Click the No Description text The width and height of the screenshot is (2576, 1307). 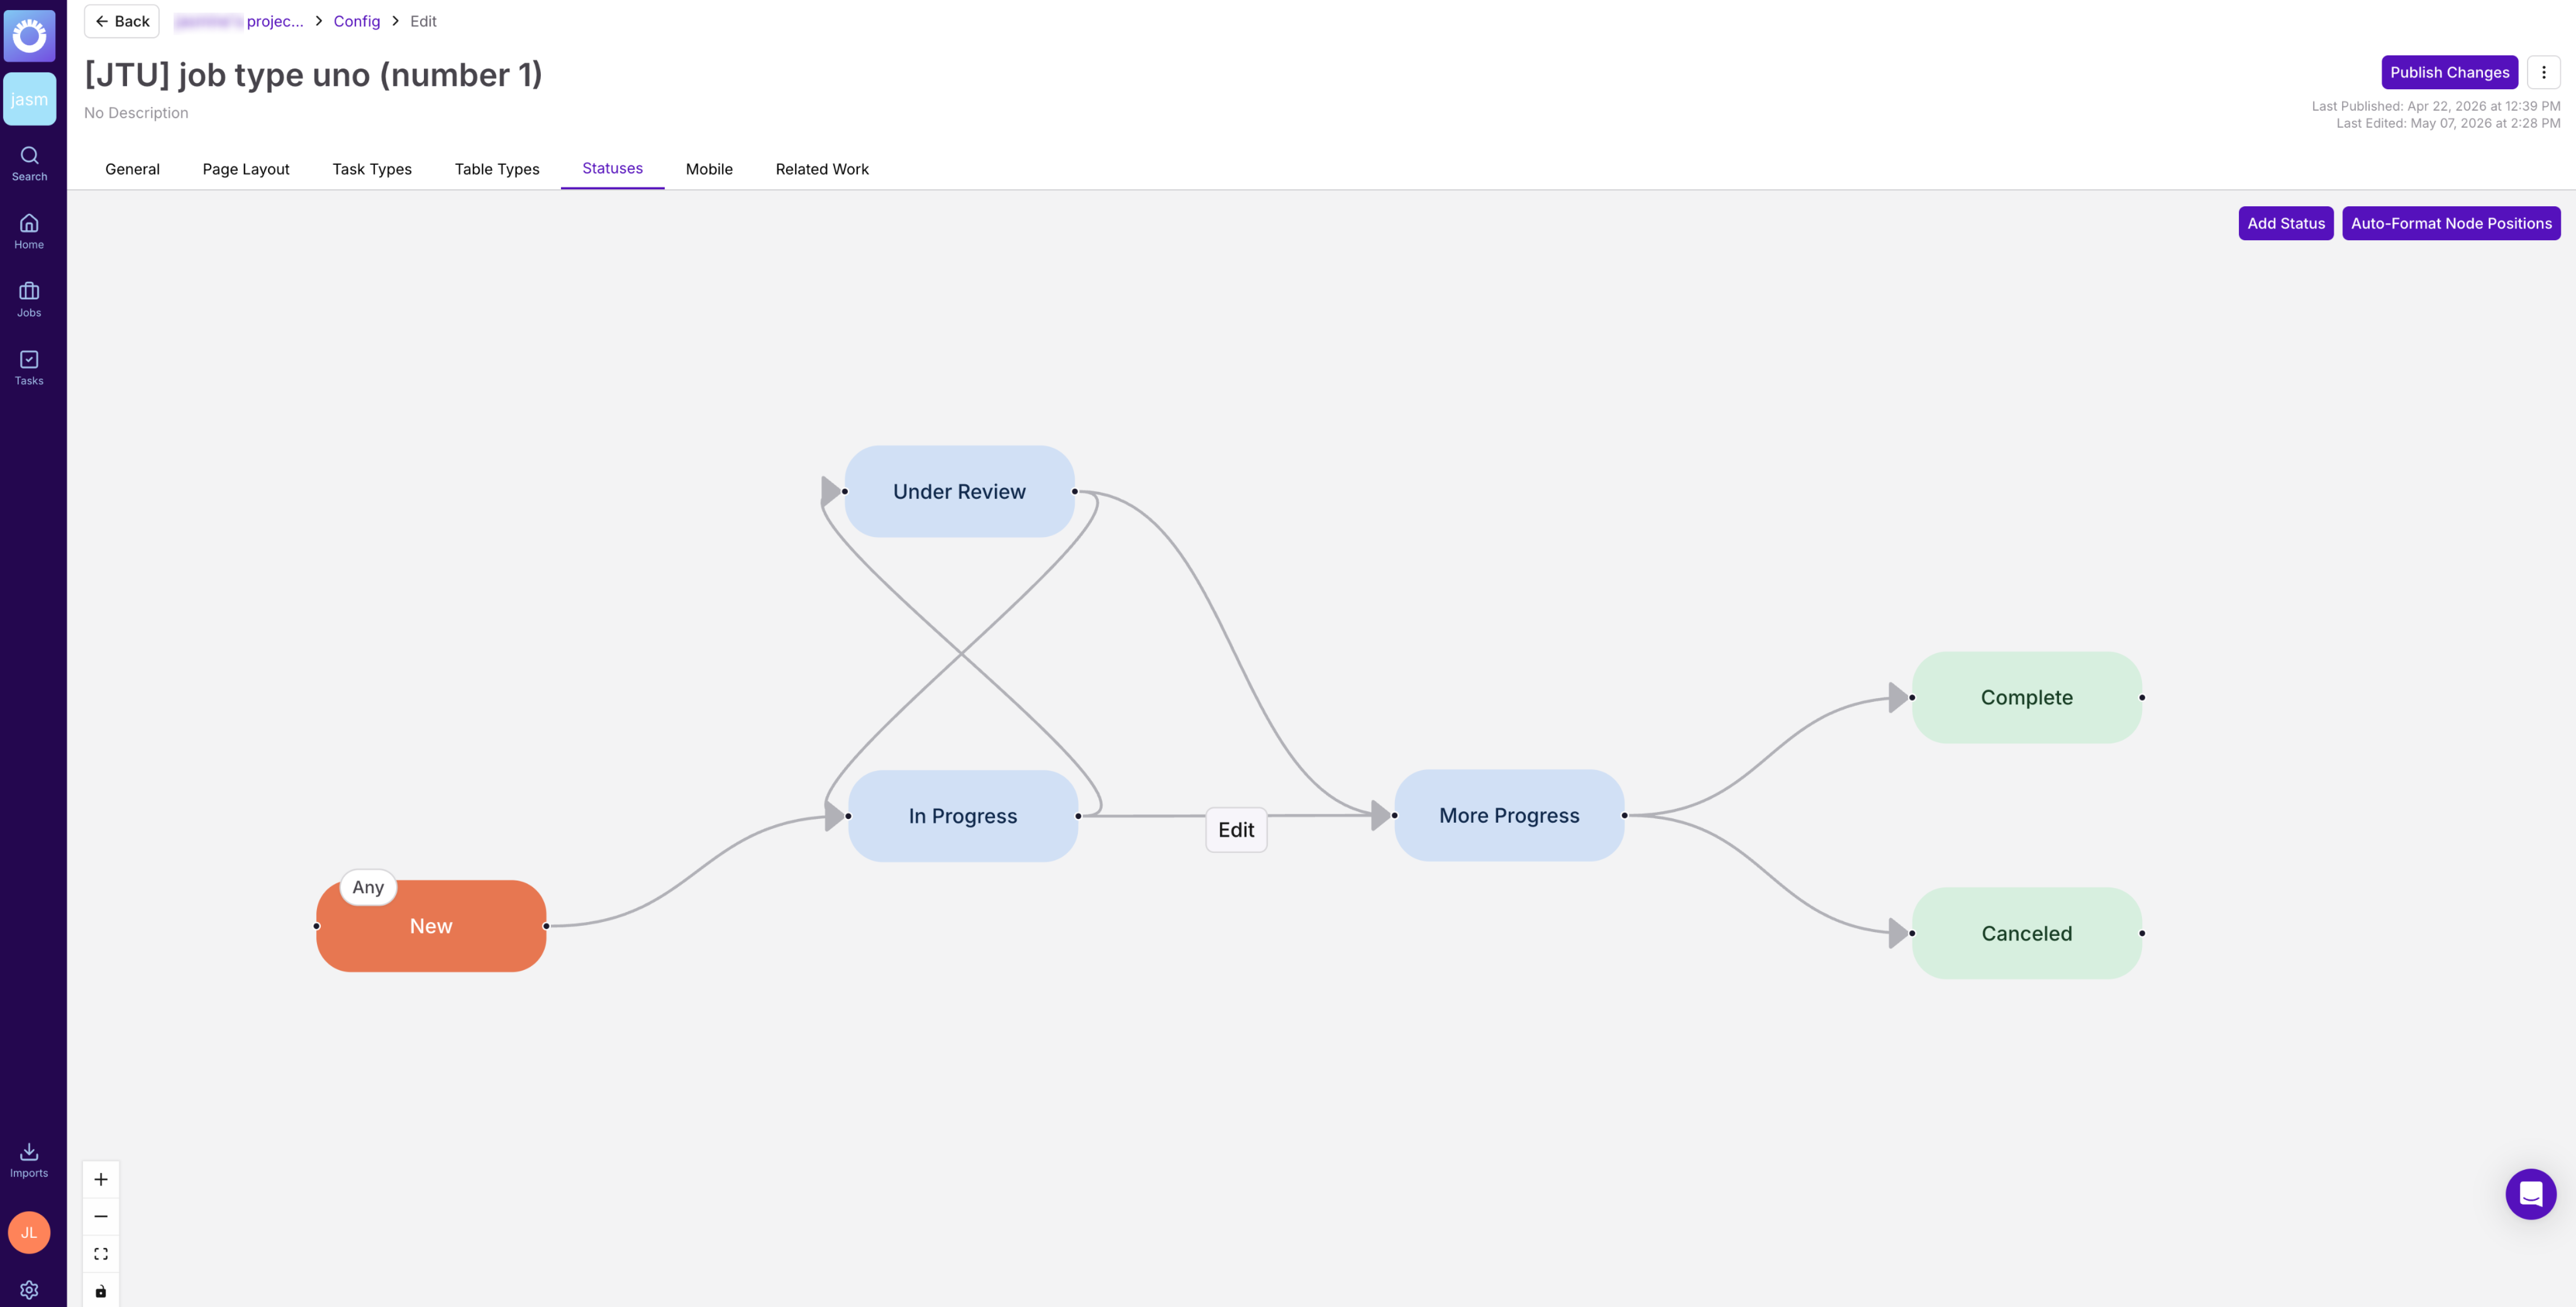[136, 113]
